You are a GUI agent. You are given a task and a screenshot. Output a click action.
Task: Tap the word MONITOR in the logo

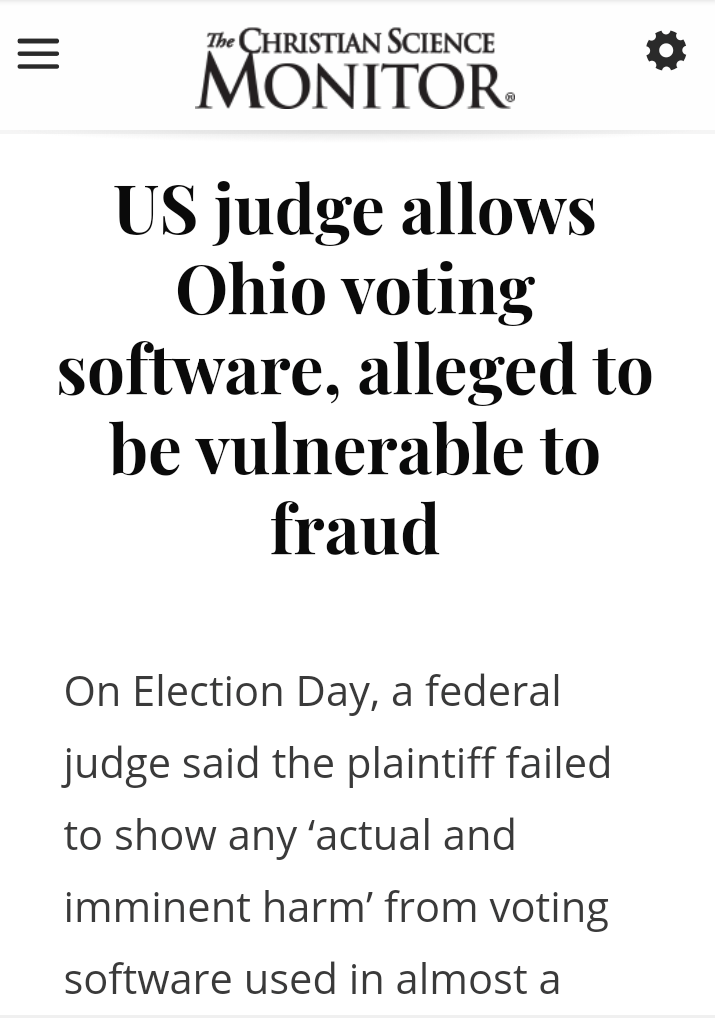[352, 84]
